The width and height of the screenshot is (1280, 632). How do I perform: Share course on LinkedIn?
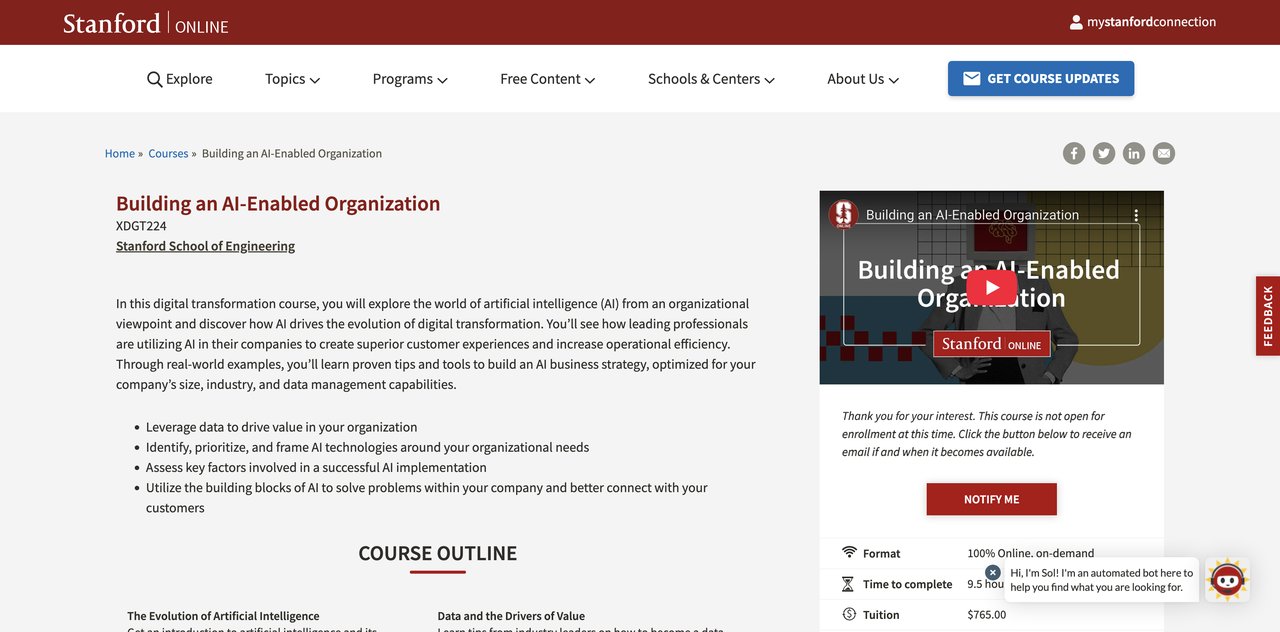pos(1134,153)
